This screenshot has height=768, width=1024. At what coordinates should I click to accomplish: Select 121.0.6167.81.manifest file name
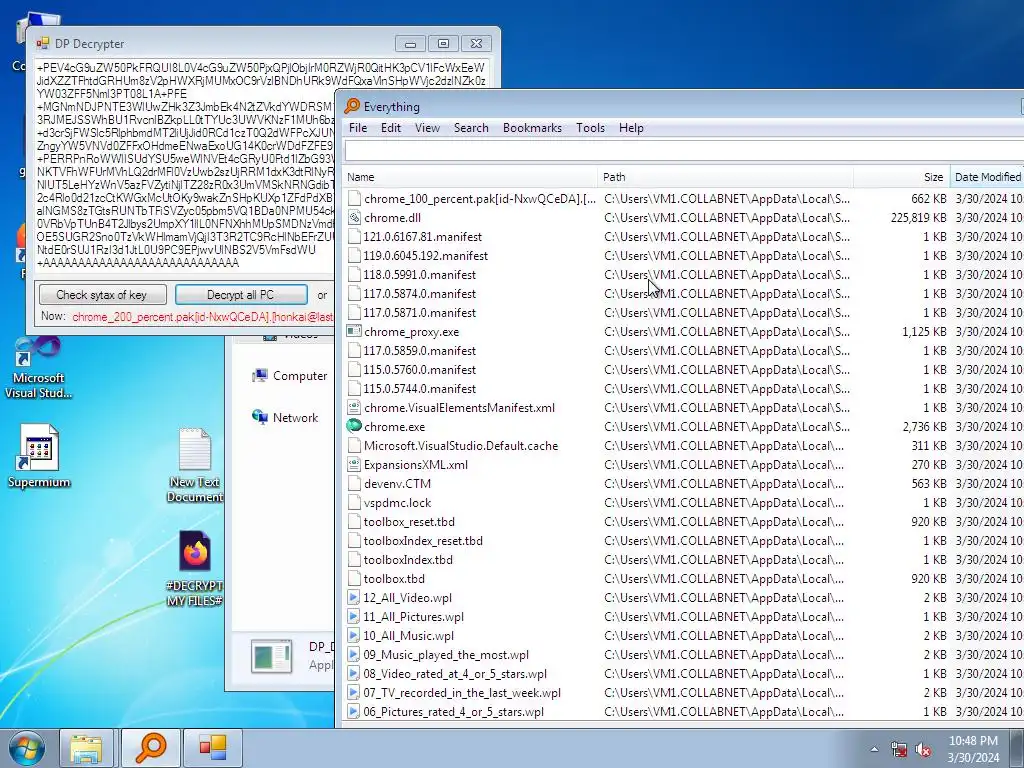click(x=423, y=236)
